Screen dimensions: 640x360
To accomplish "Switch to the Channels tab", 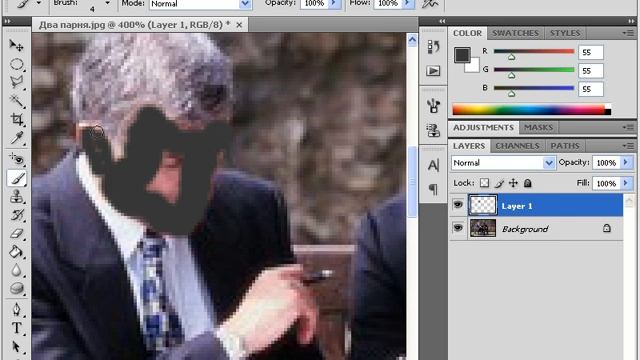I will [517, 146].
